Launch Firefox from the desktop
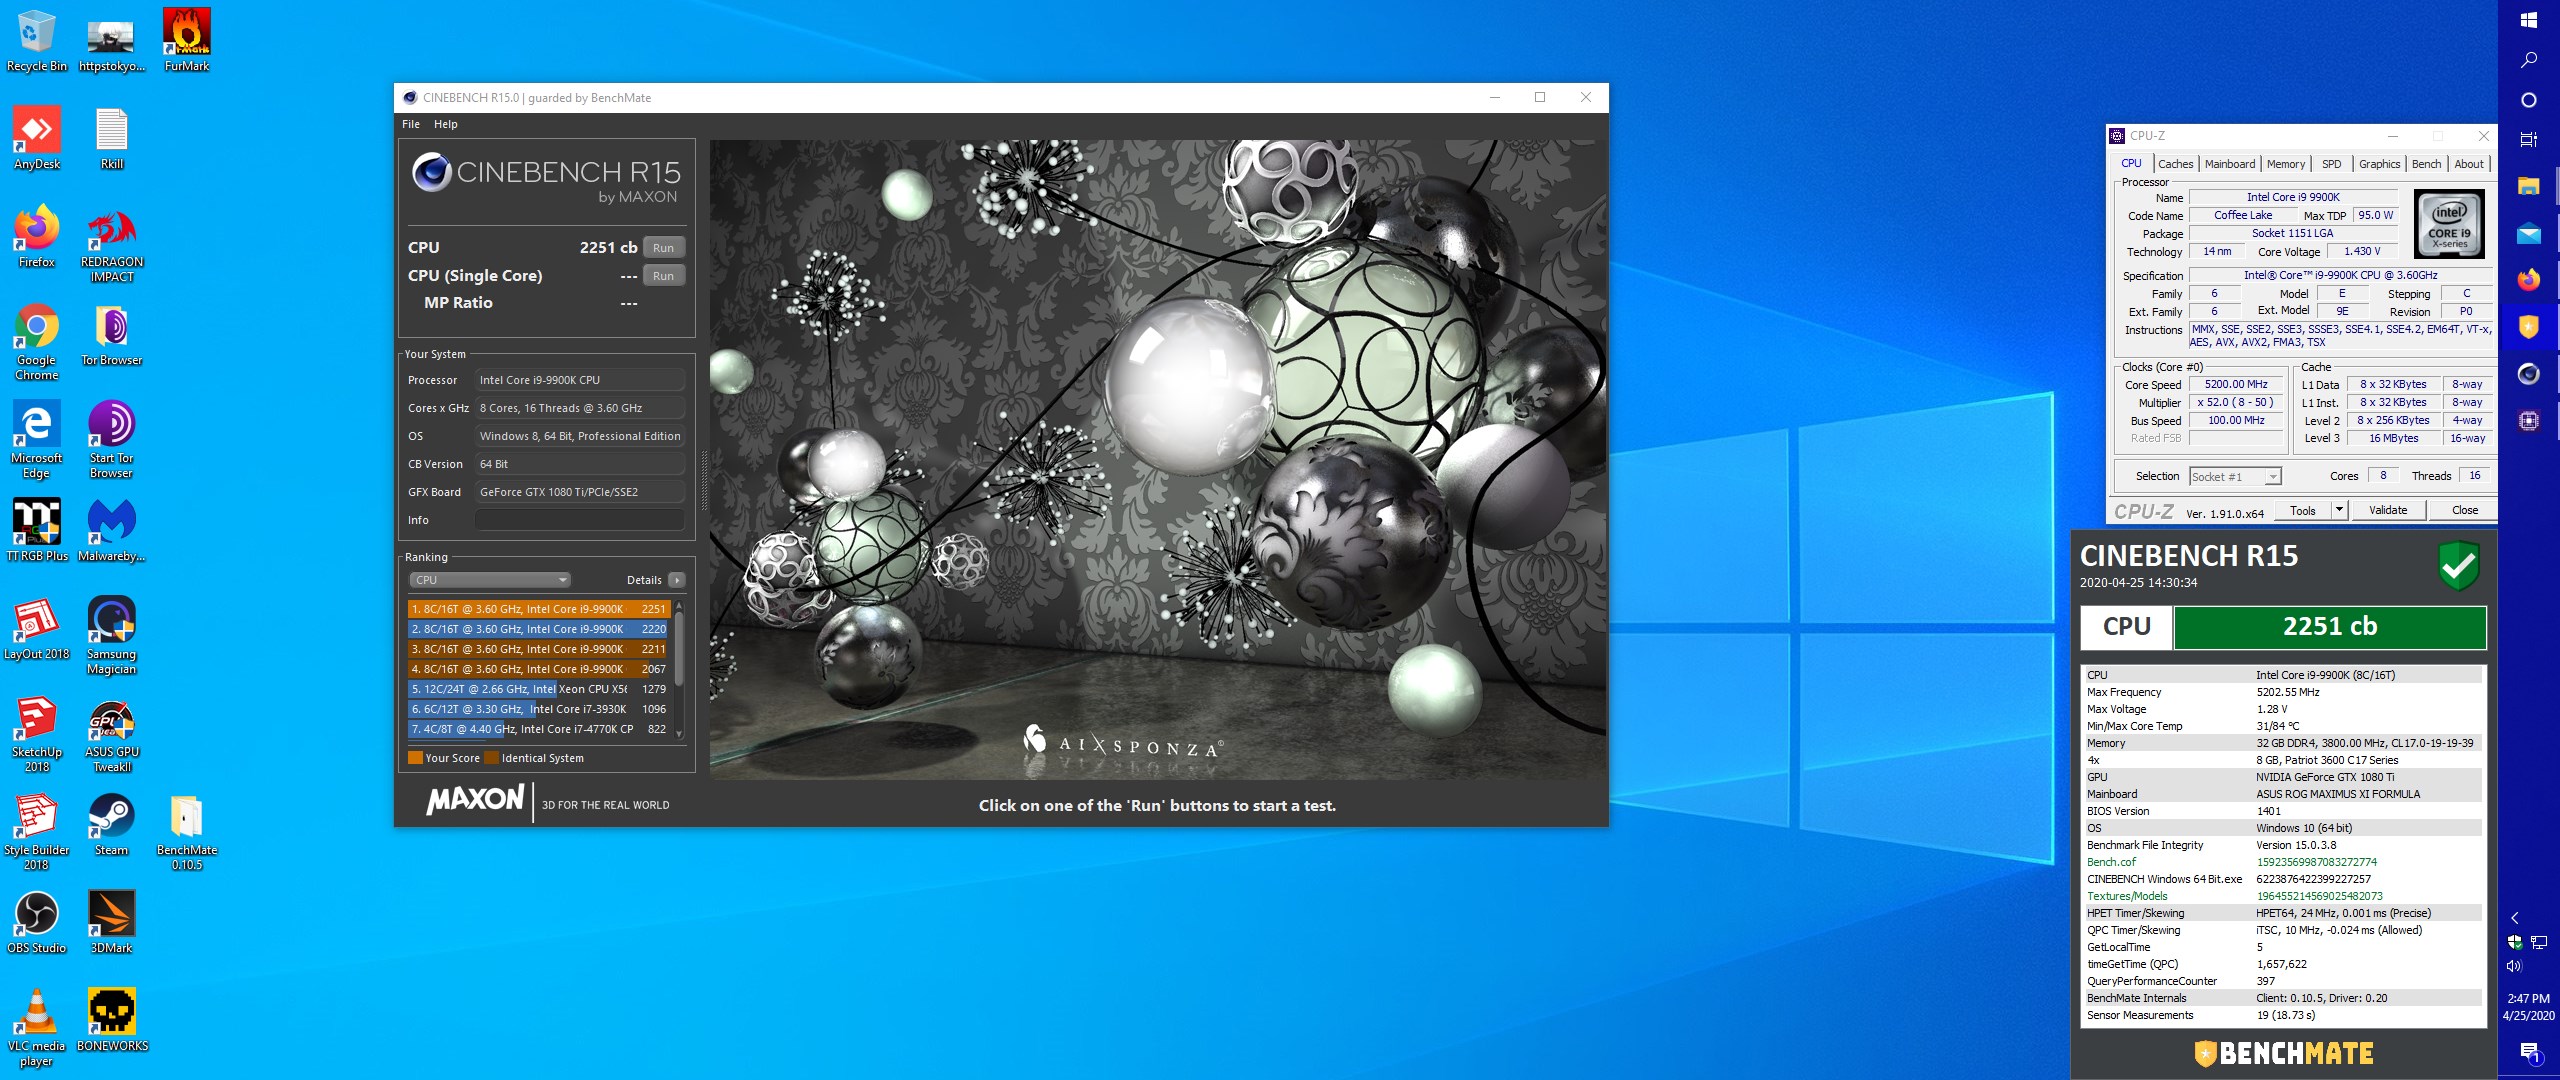This screenshot has height=1080, width=2560. pyautogui.click(x=36, y=236)
